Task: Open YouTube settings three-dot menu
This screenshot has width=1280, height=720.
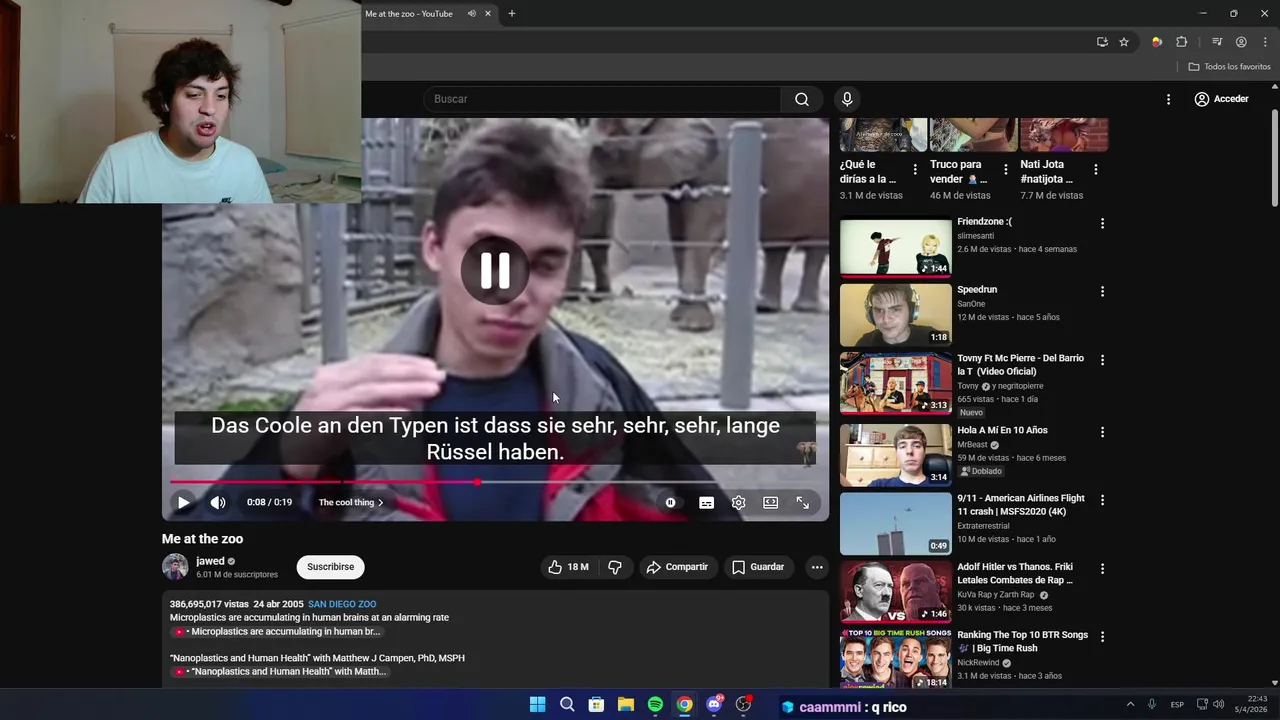Action: [1168, 99]
